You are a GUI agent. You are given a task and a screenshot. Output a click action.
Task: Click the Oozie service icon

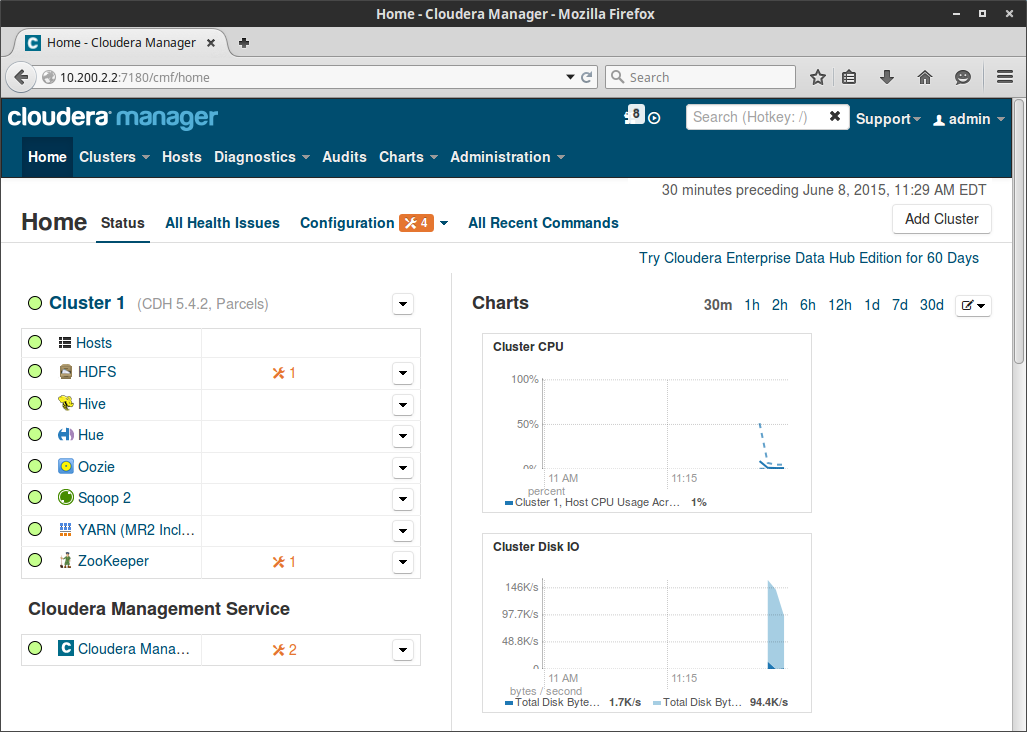point(65,466)
